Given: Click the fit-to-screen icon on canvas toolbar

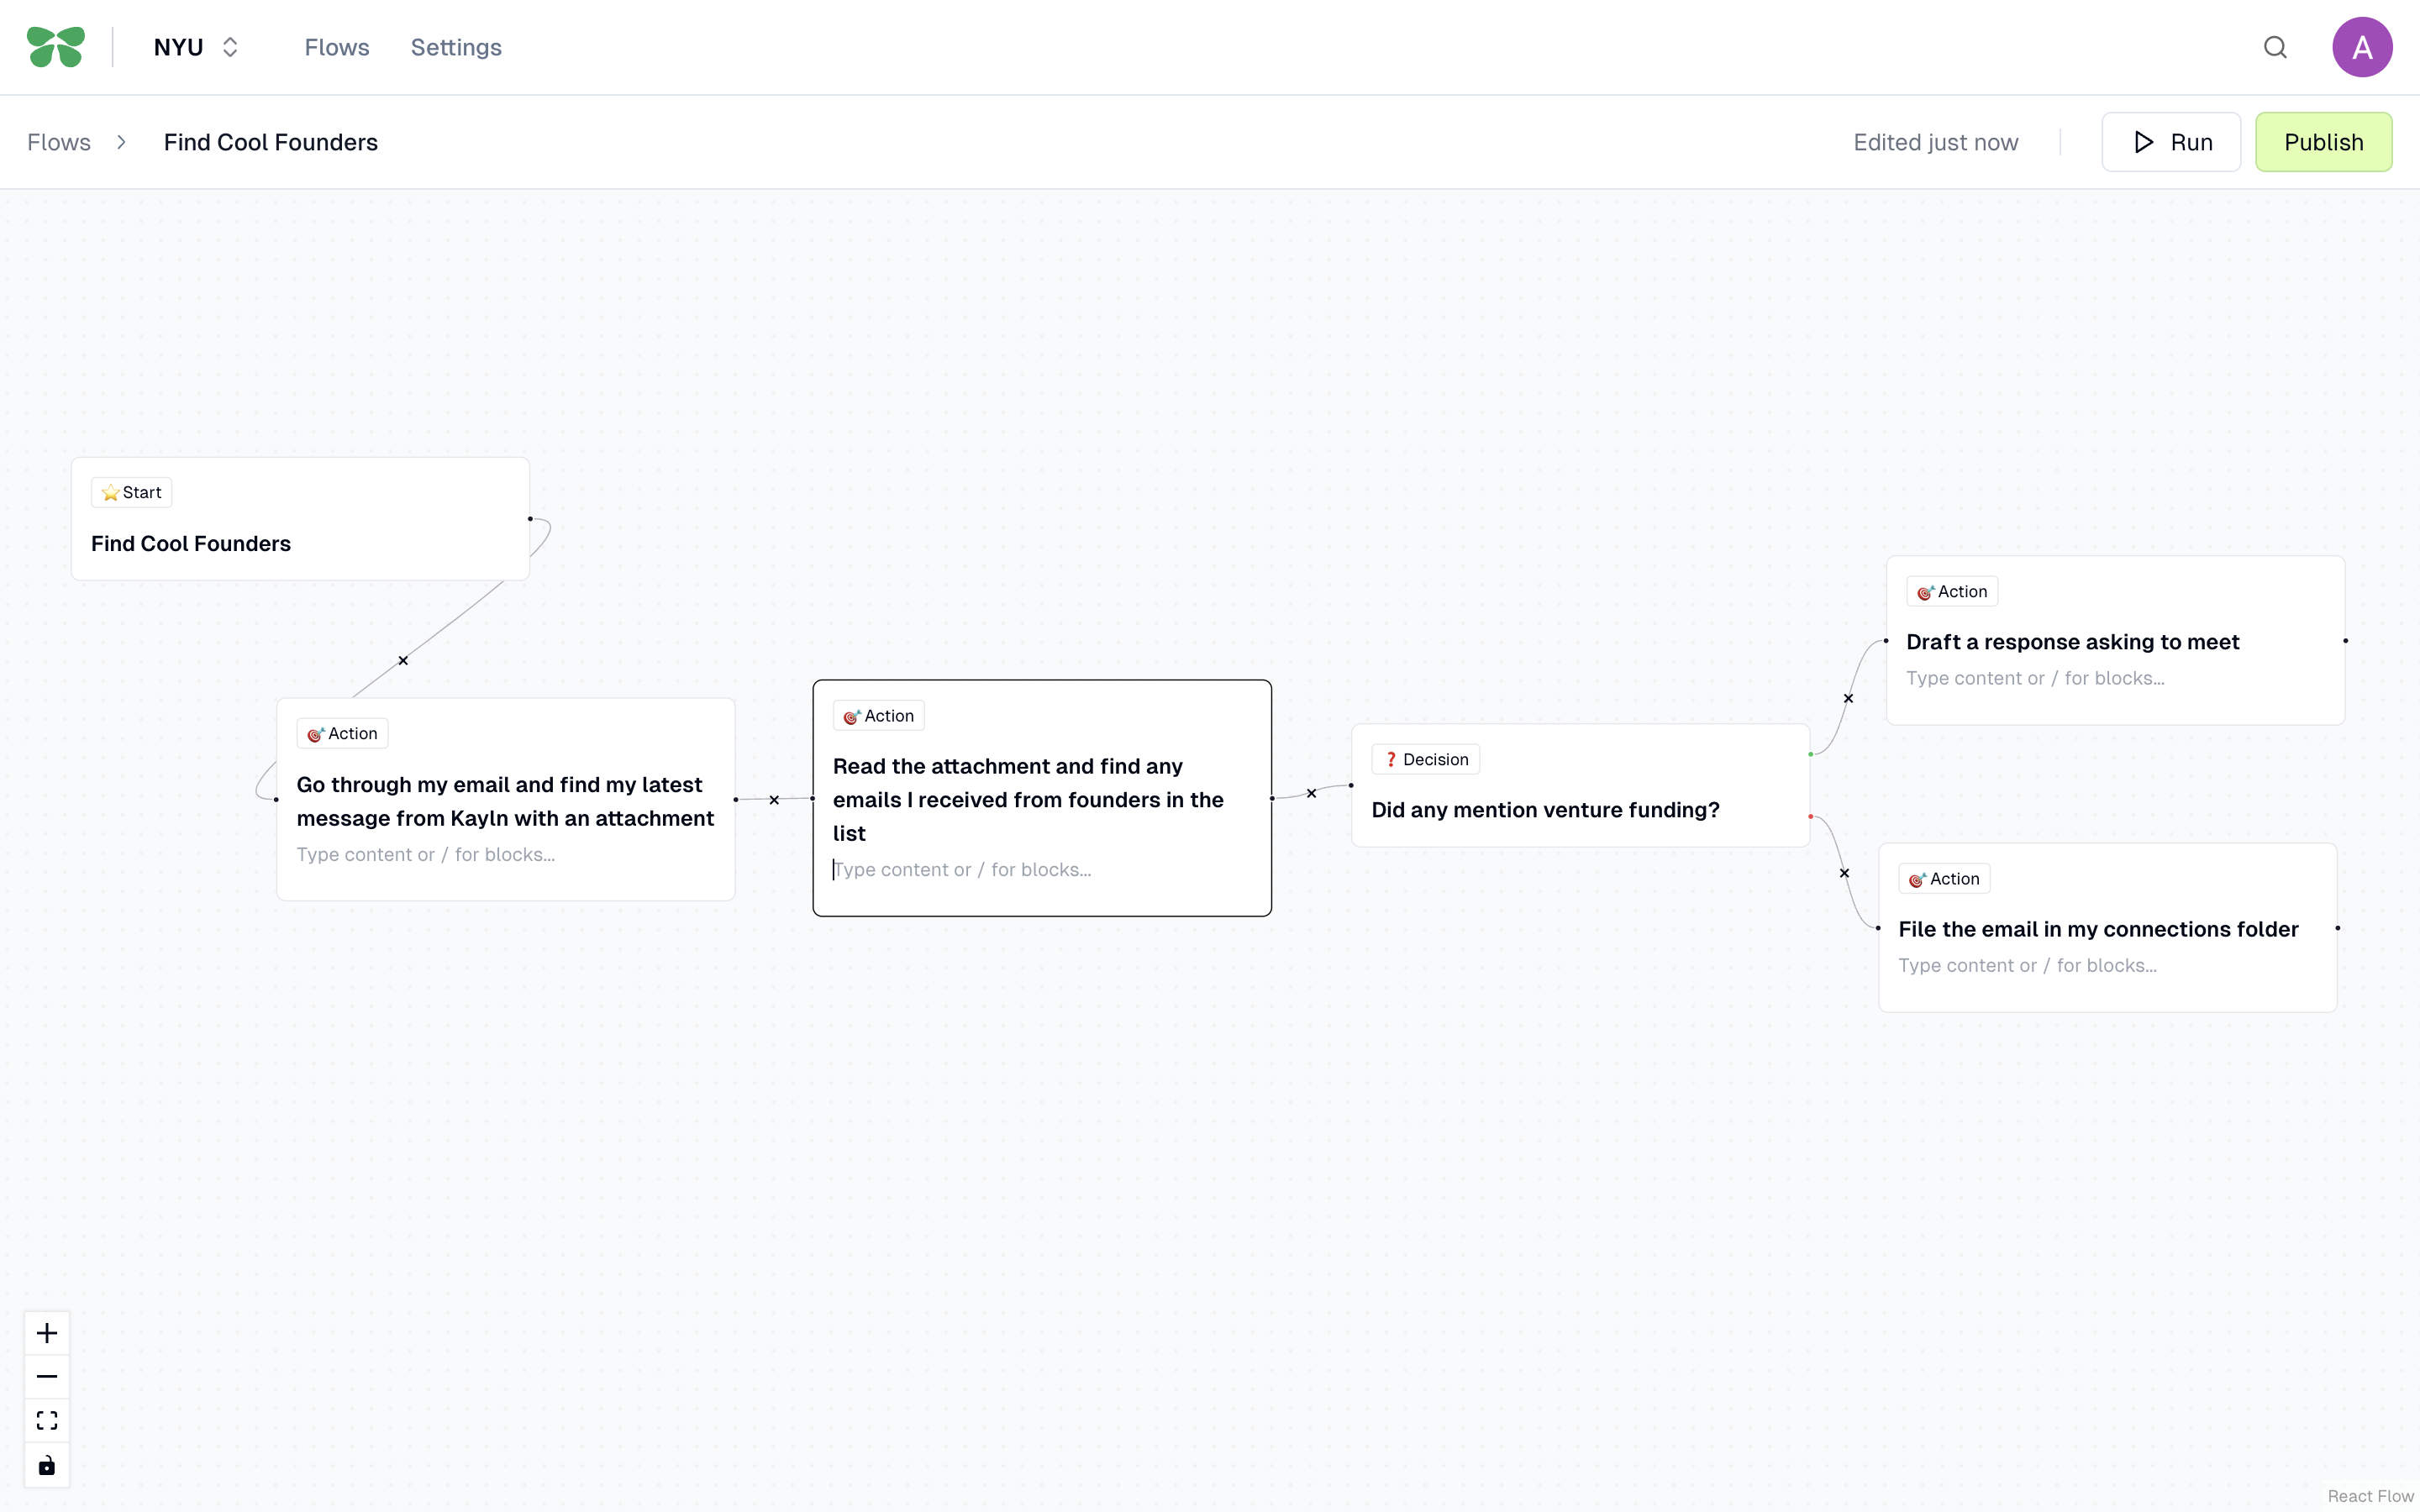Looking at the screenshot, I should click(47, 1420).
